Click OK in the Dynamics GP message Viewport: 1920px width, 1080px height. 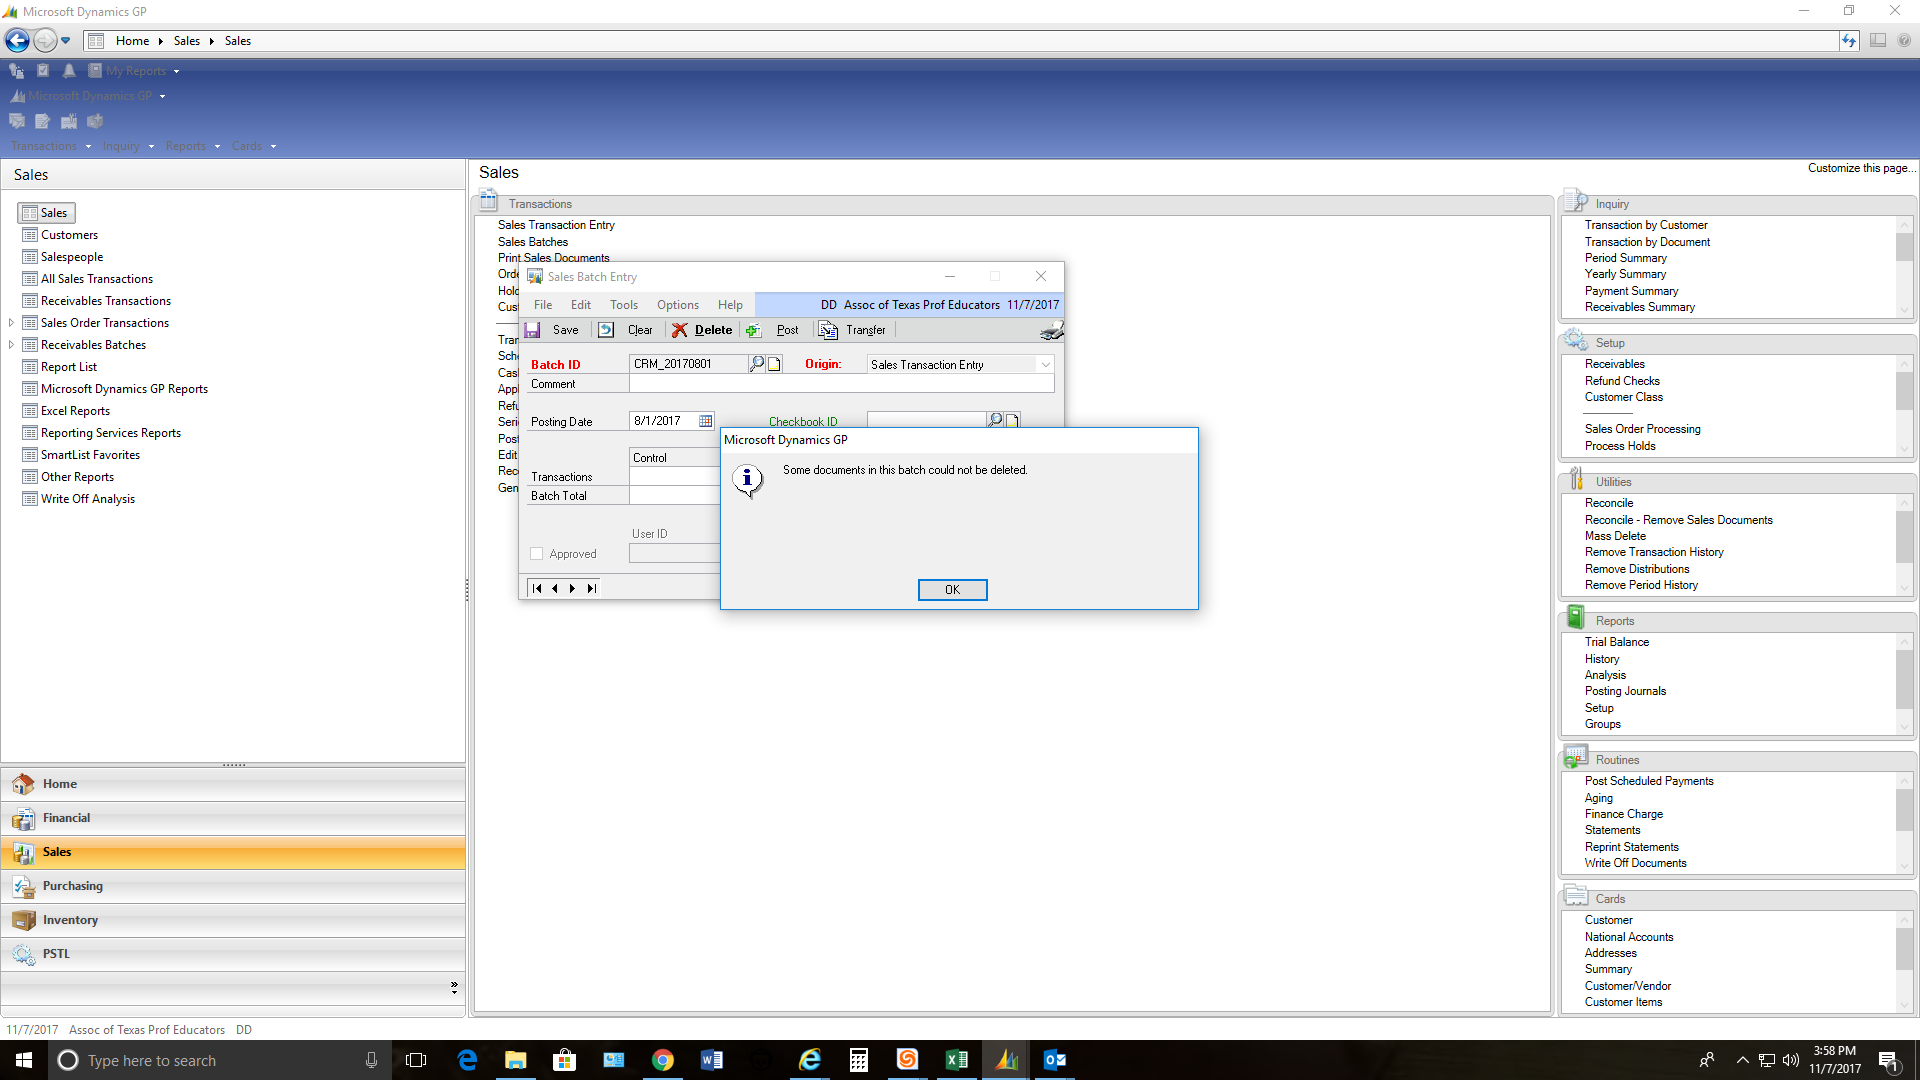[x=952, y=590]
